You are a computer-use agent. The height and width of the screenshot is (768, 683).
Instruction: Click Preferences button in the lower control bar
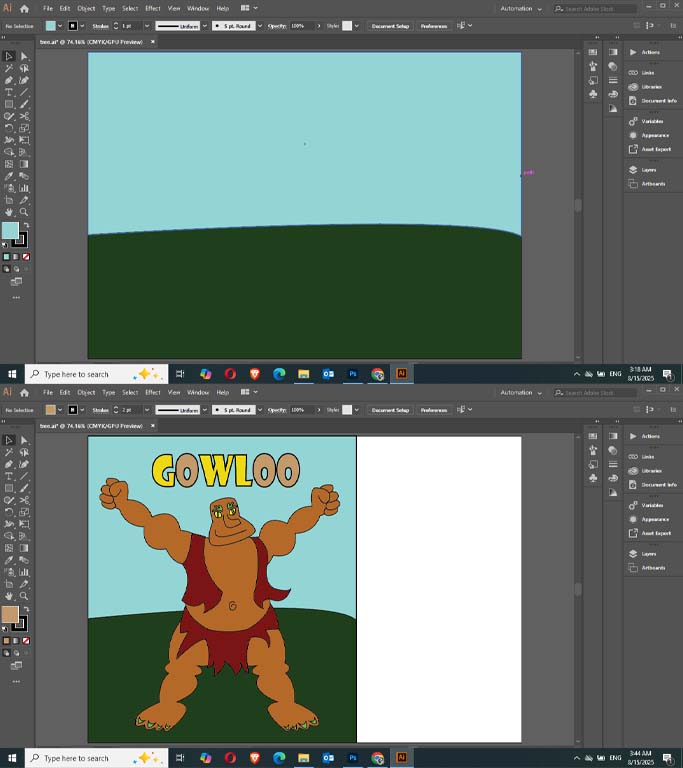click(434, 410)
